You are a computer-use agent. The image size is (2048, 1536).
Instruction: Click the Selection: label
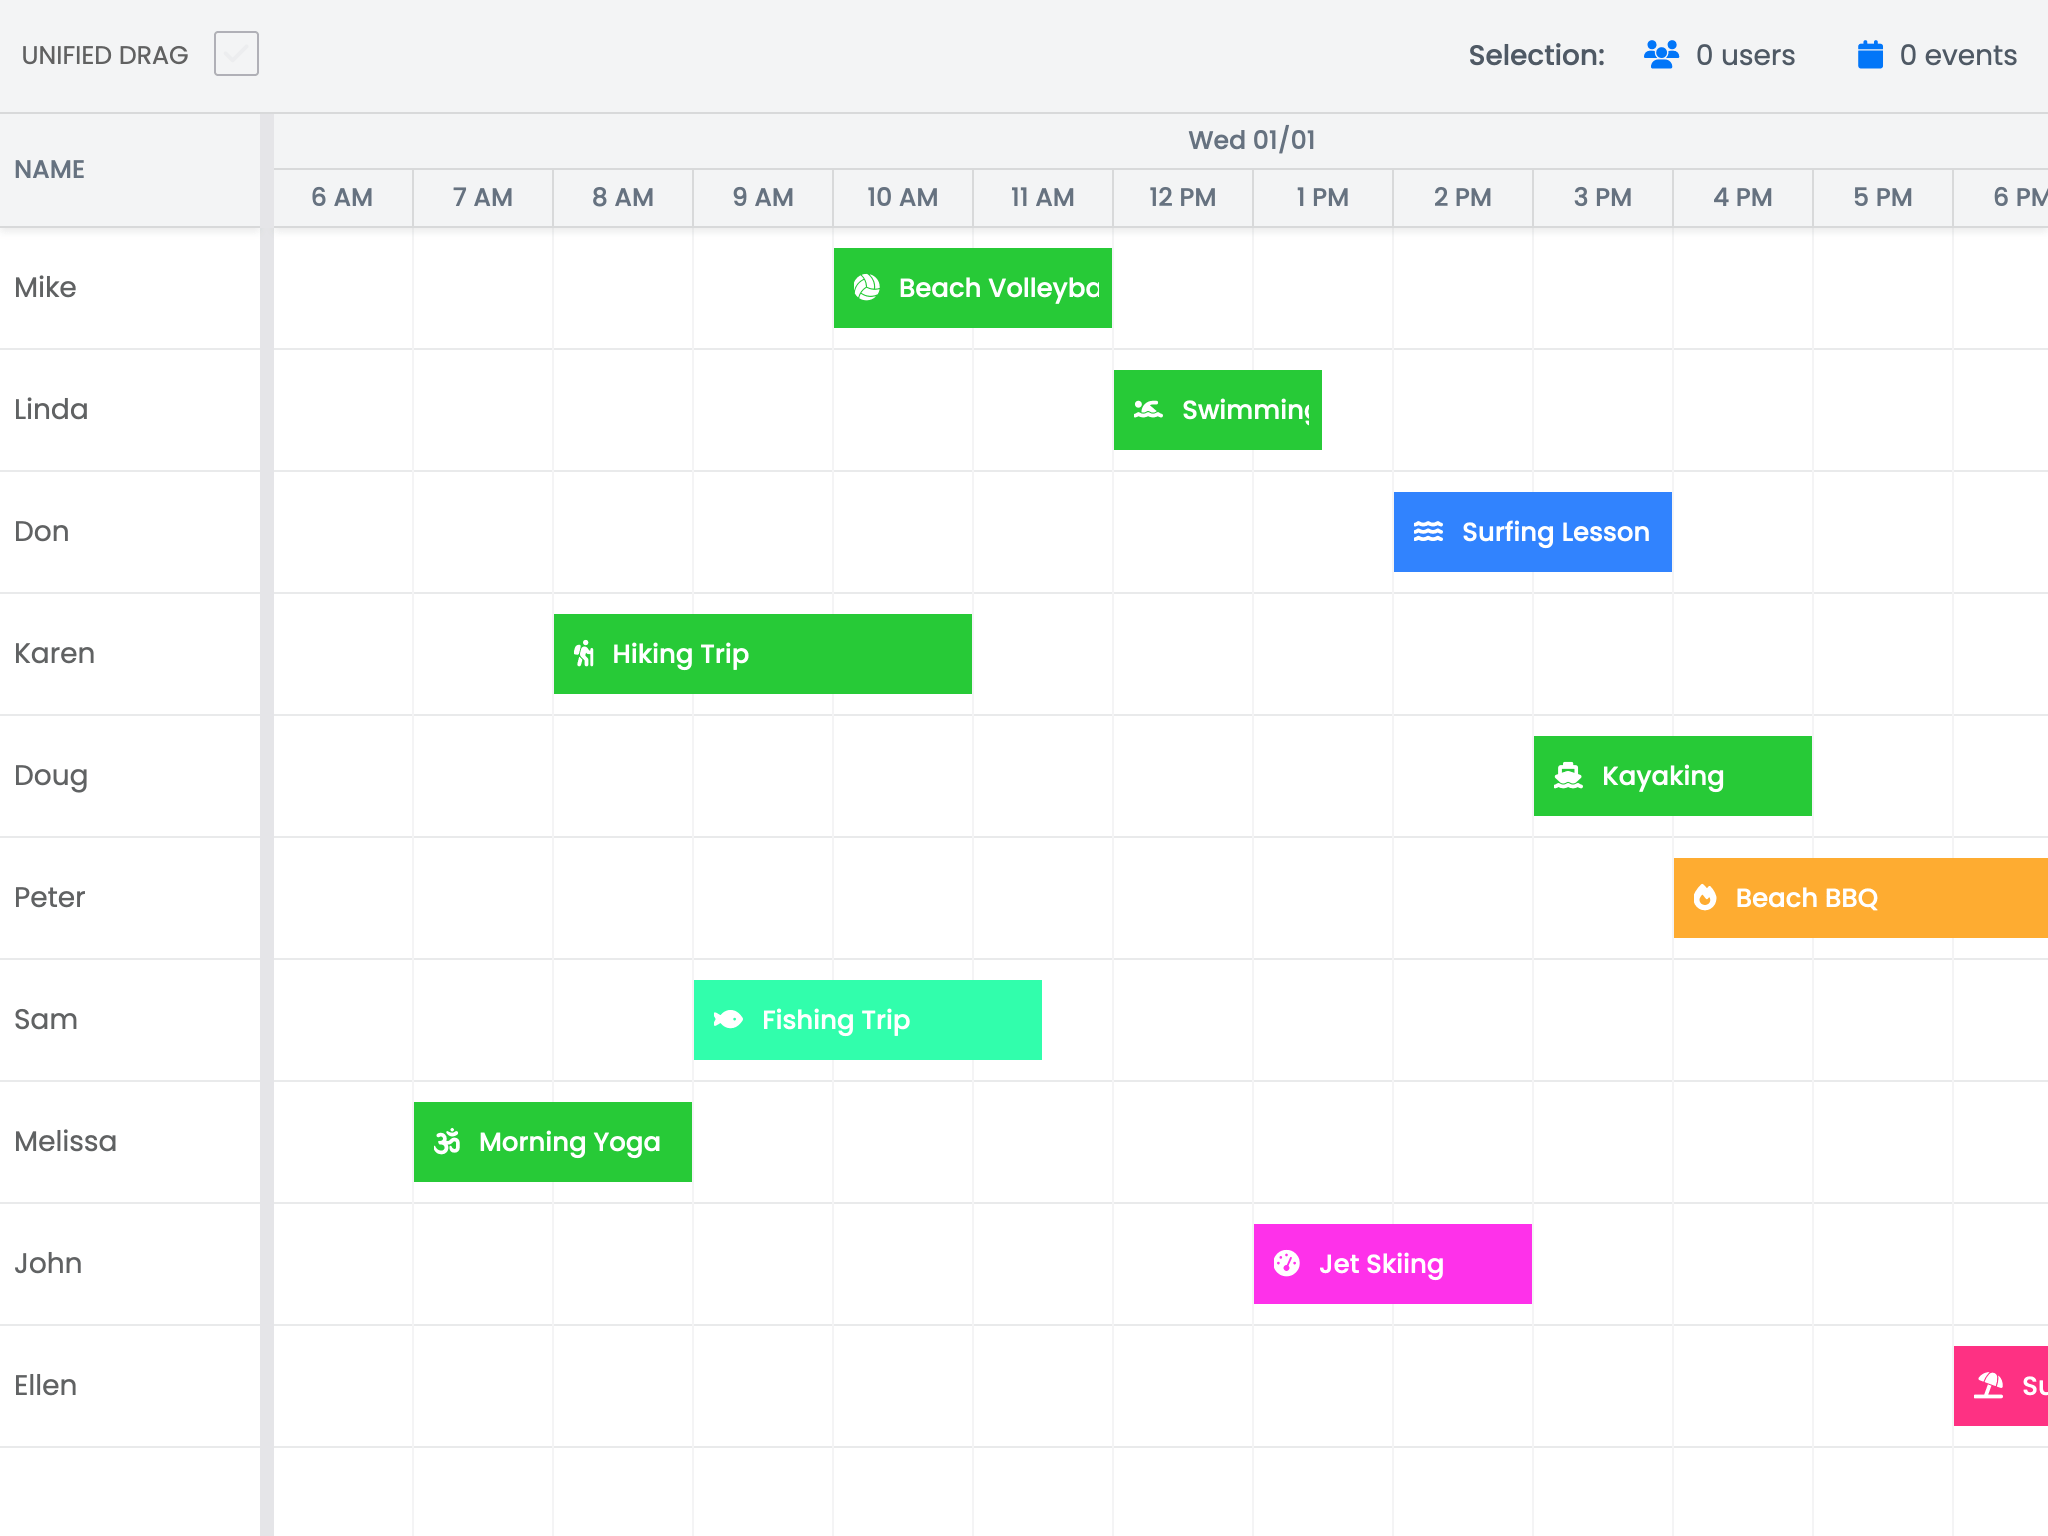click(1537, 55)
